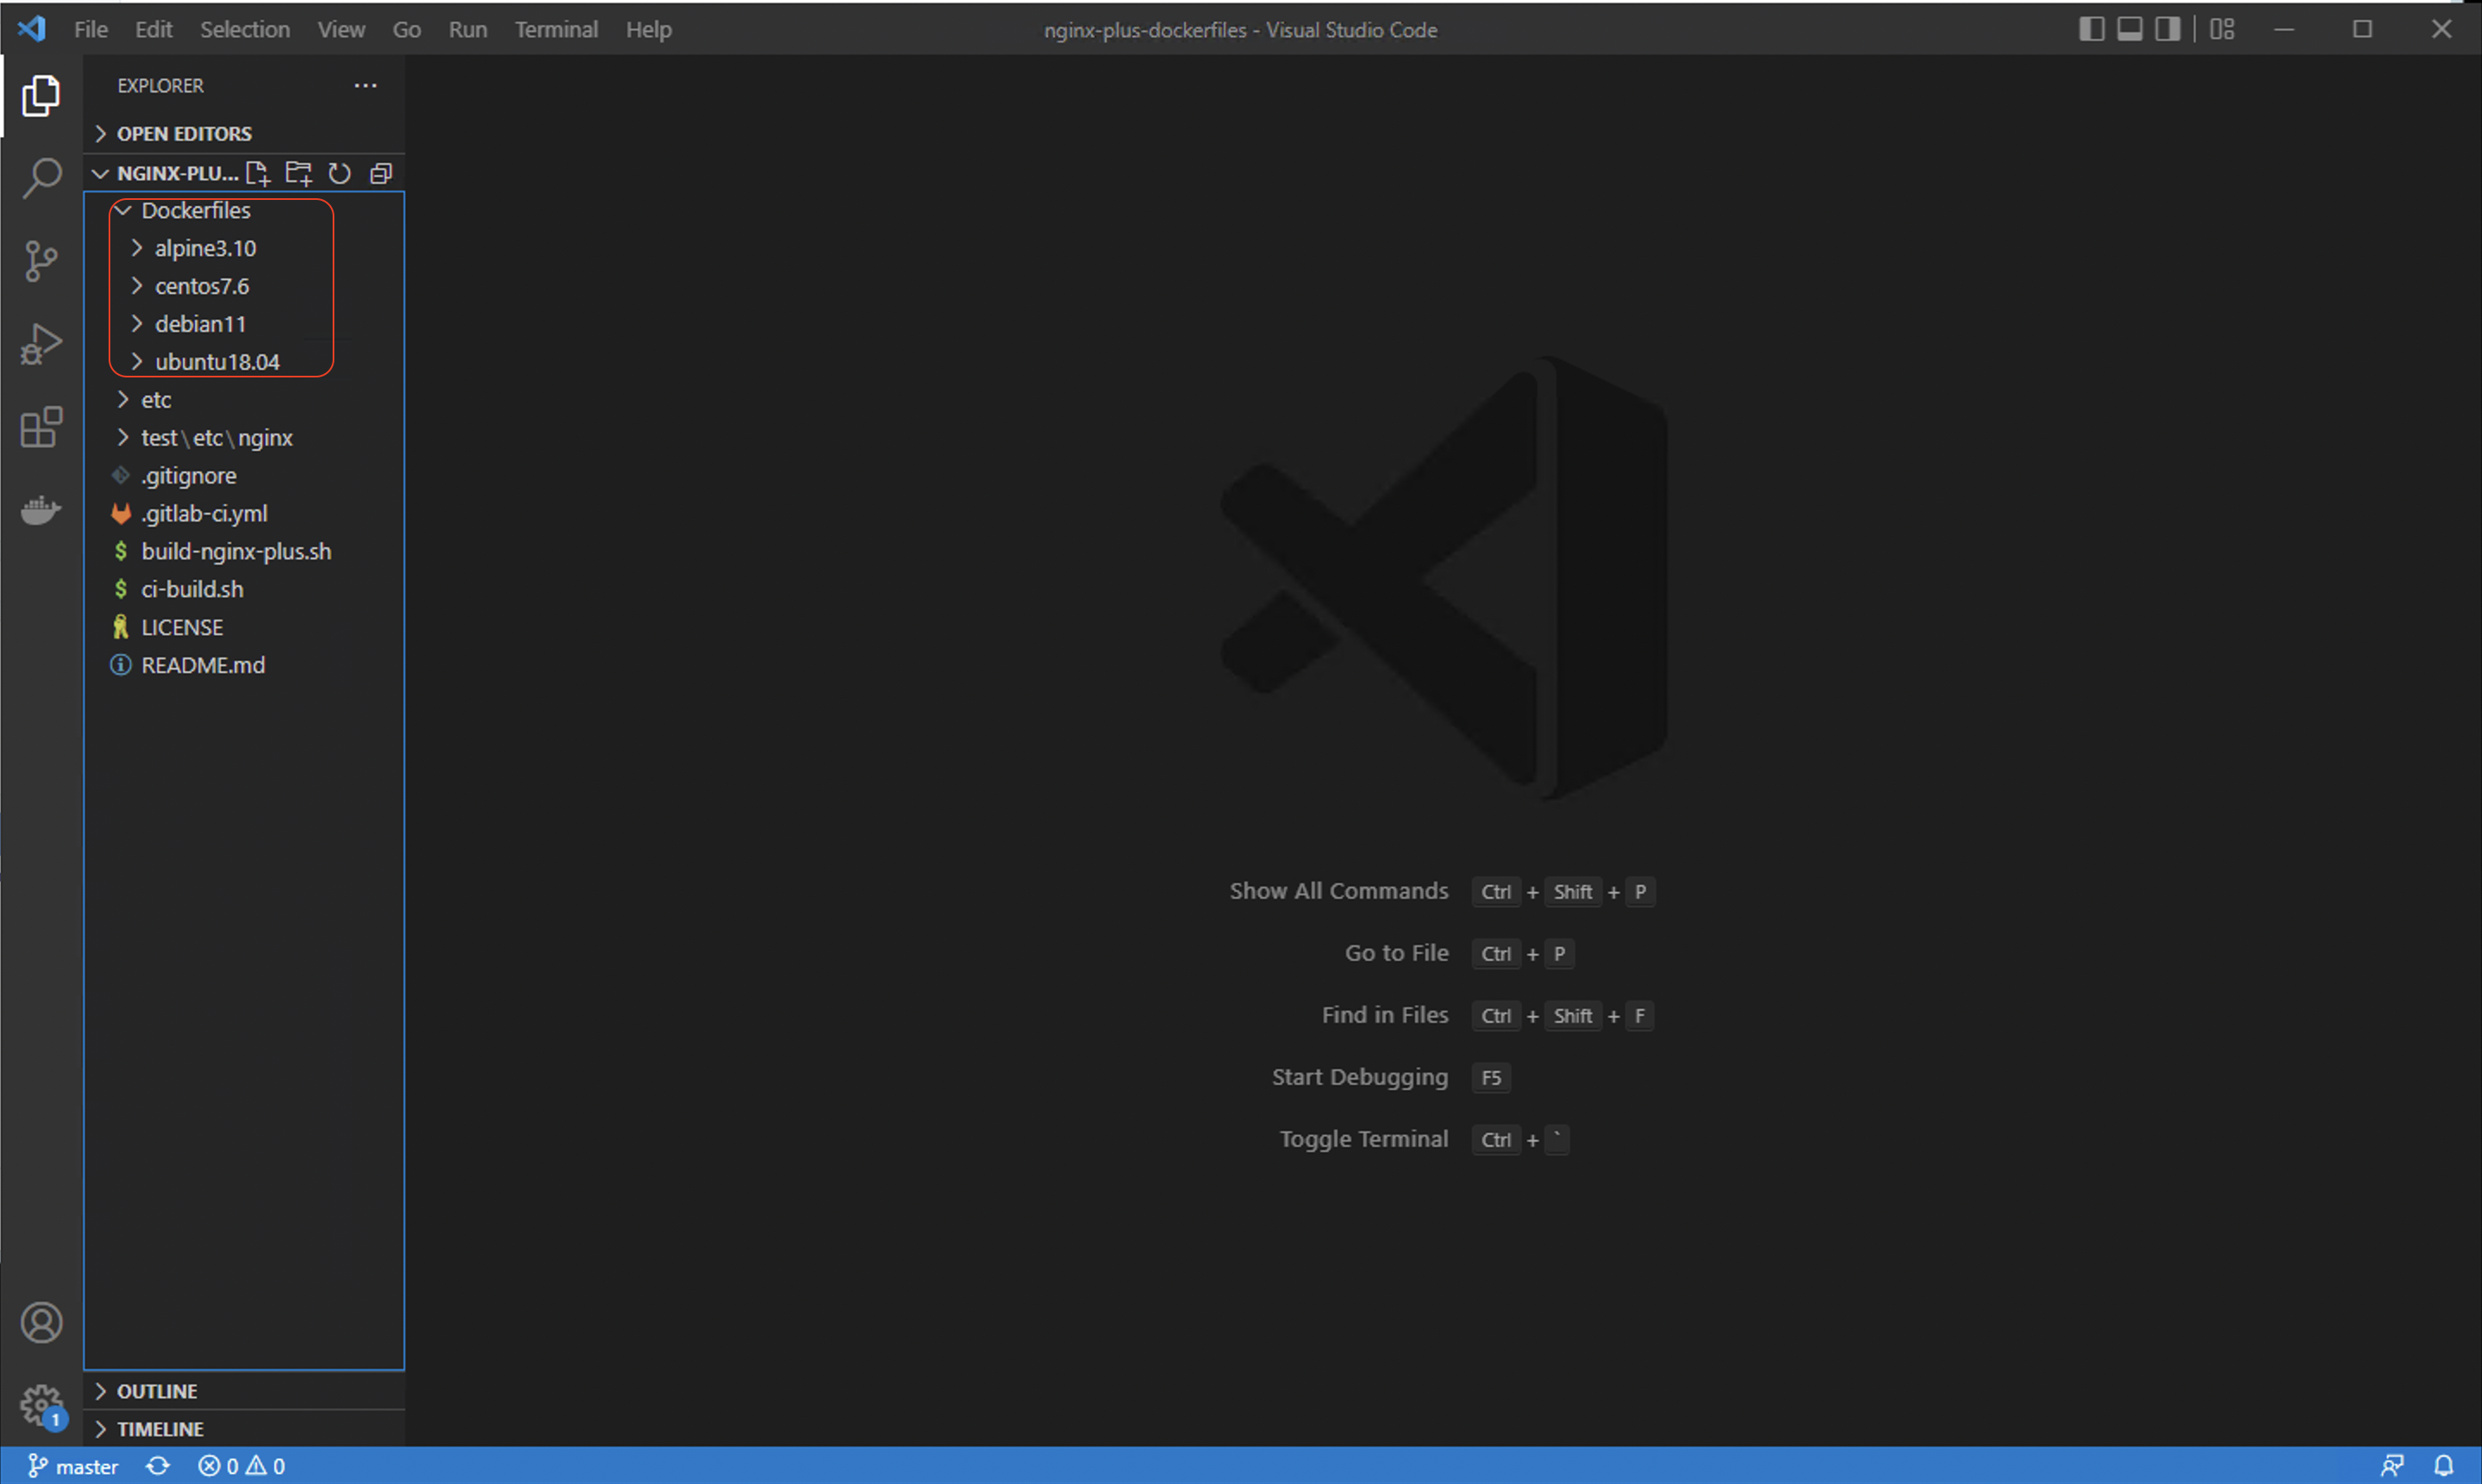
Task: Open the notifications bell icon
Action: [2443, 1466]
